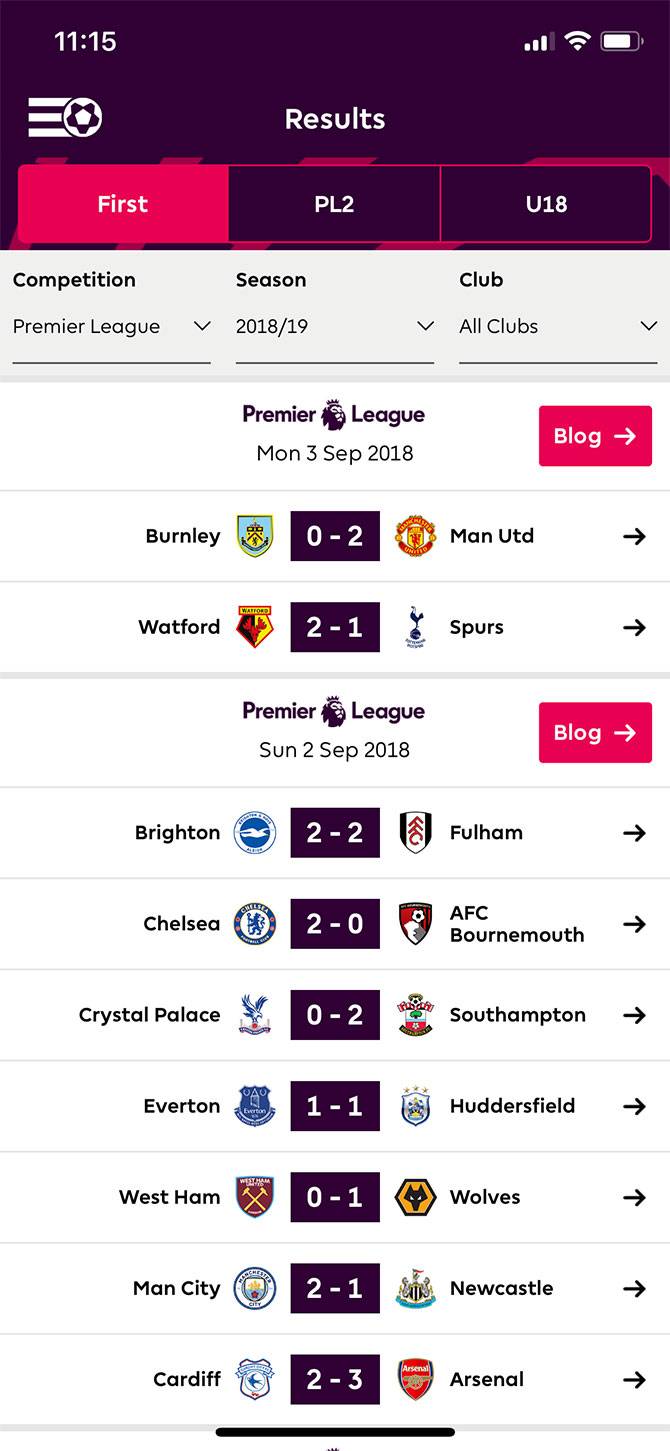Open Man City vs Newcastle arrow
Screen dimensions: 670x1451
(634, 1288)
